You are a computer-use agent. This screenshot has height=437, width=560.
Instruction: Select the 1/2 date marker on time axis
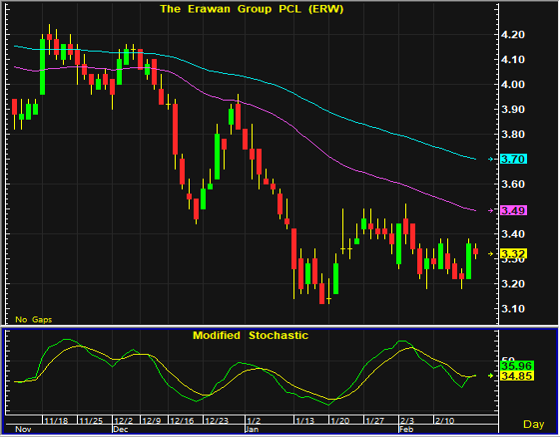point(254,421)
